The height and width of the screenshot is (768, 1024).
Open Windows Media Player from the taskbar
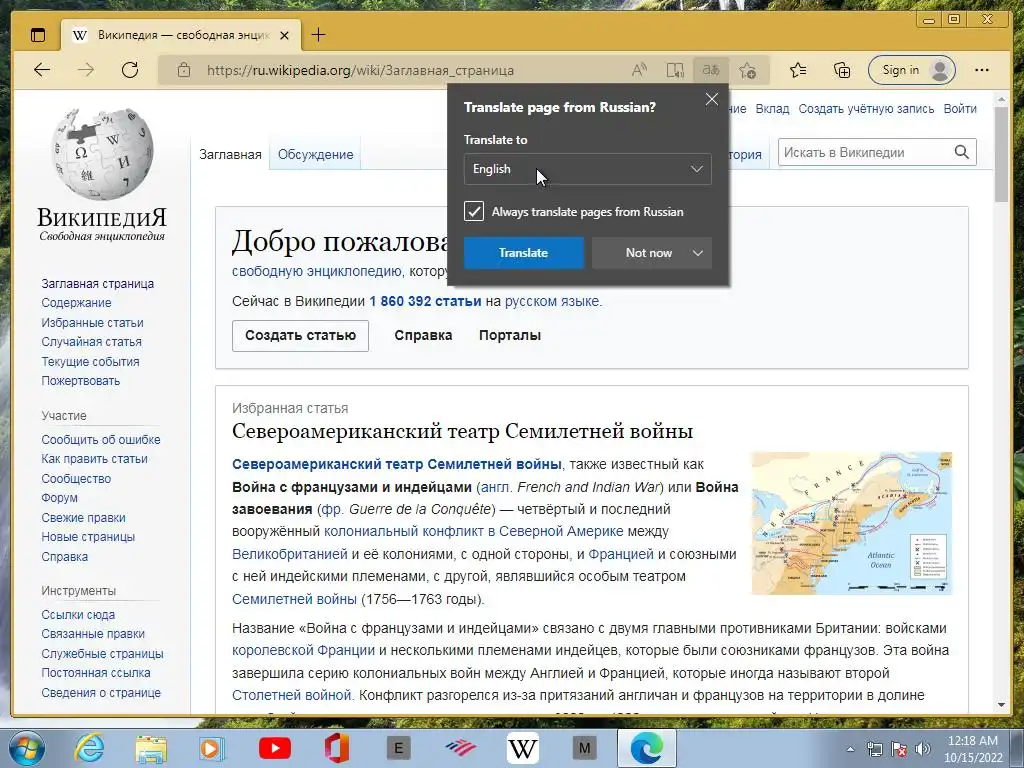212,748
